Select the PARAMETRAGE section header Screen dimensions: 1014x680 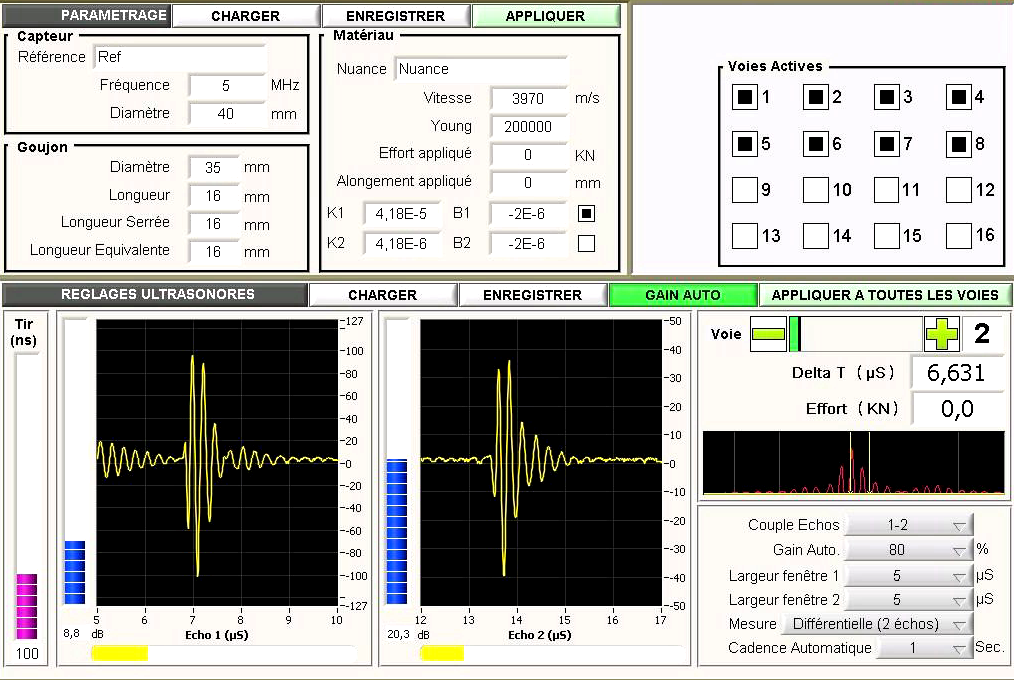tap(86, 16)
